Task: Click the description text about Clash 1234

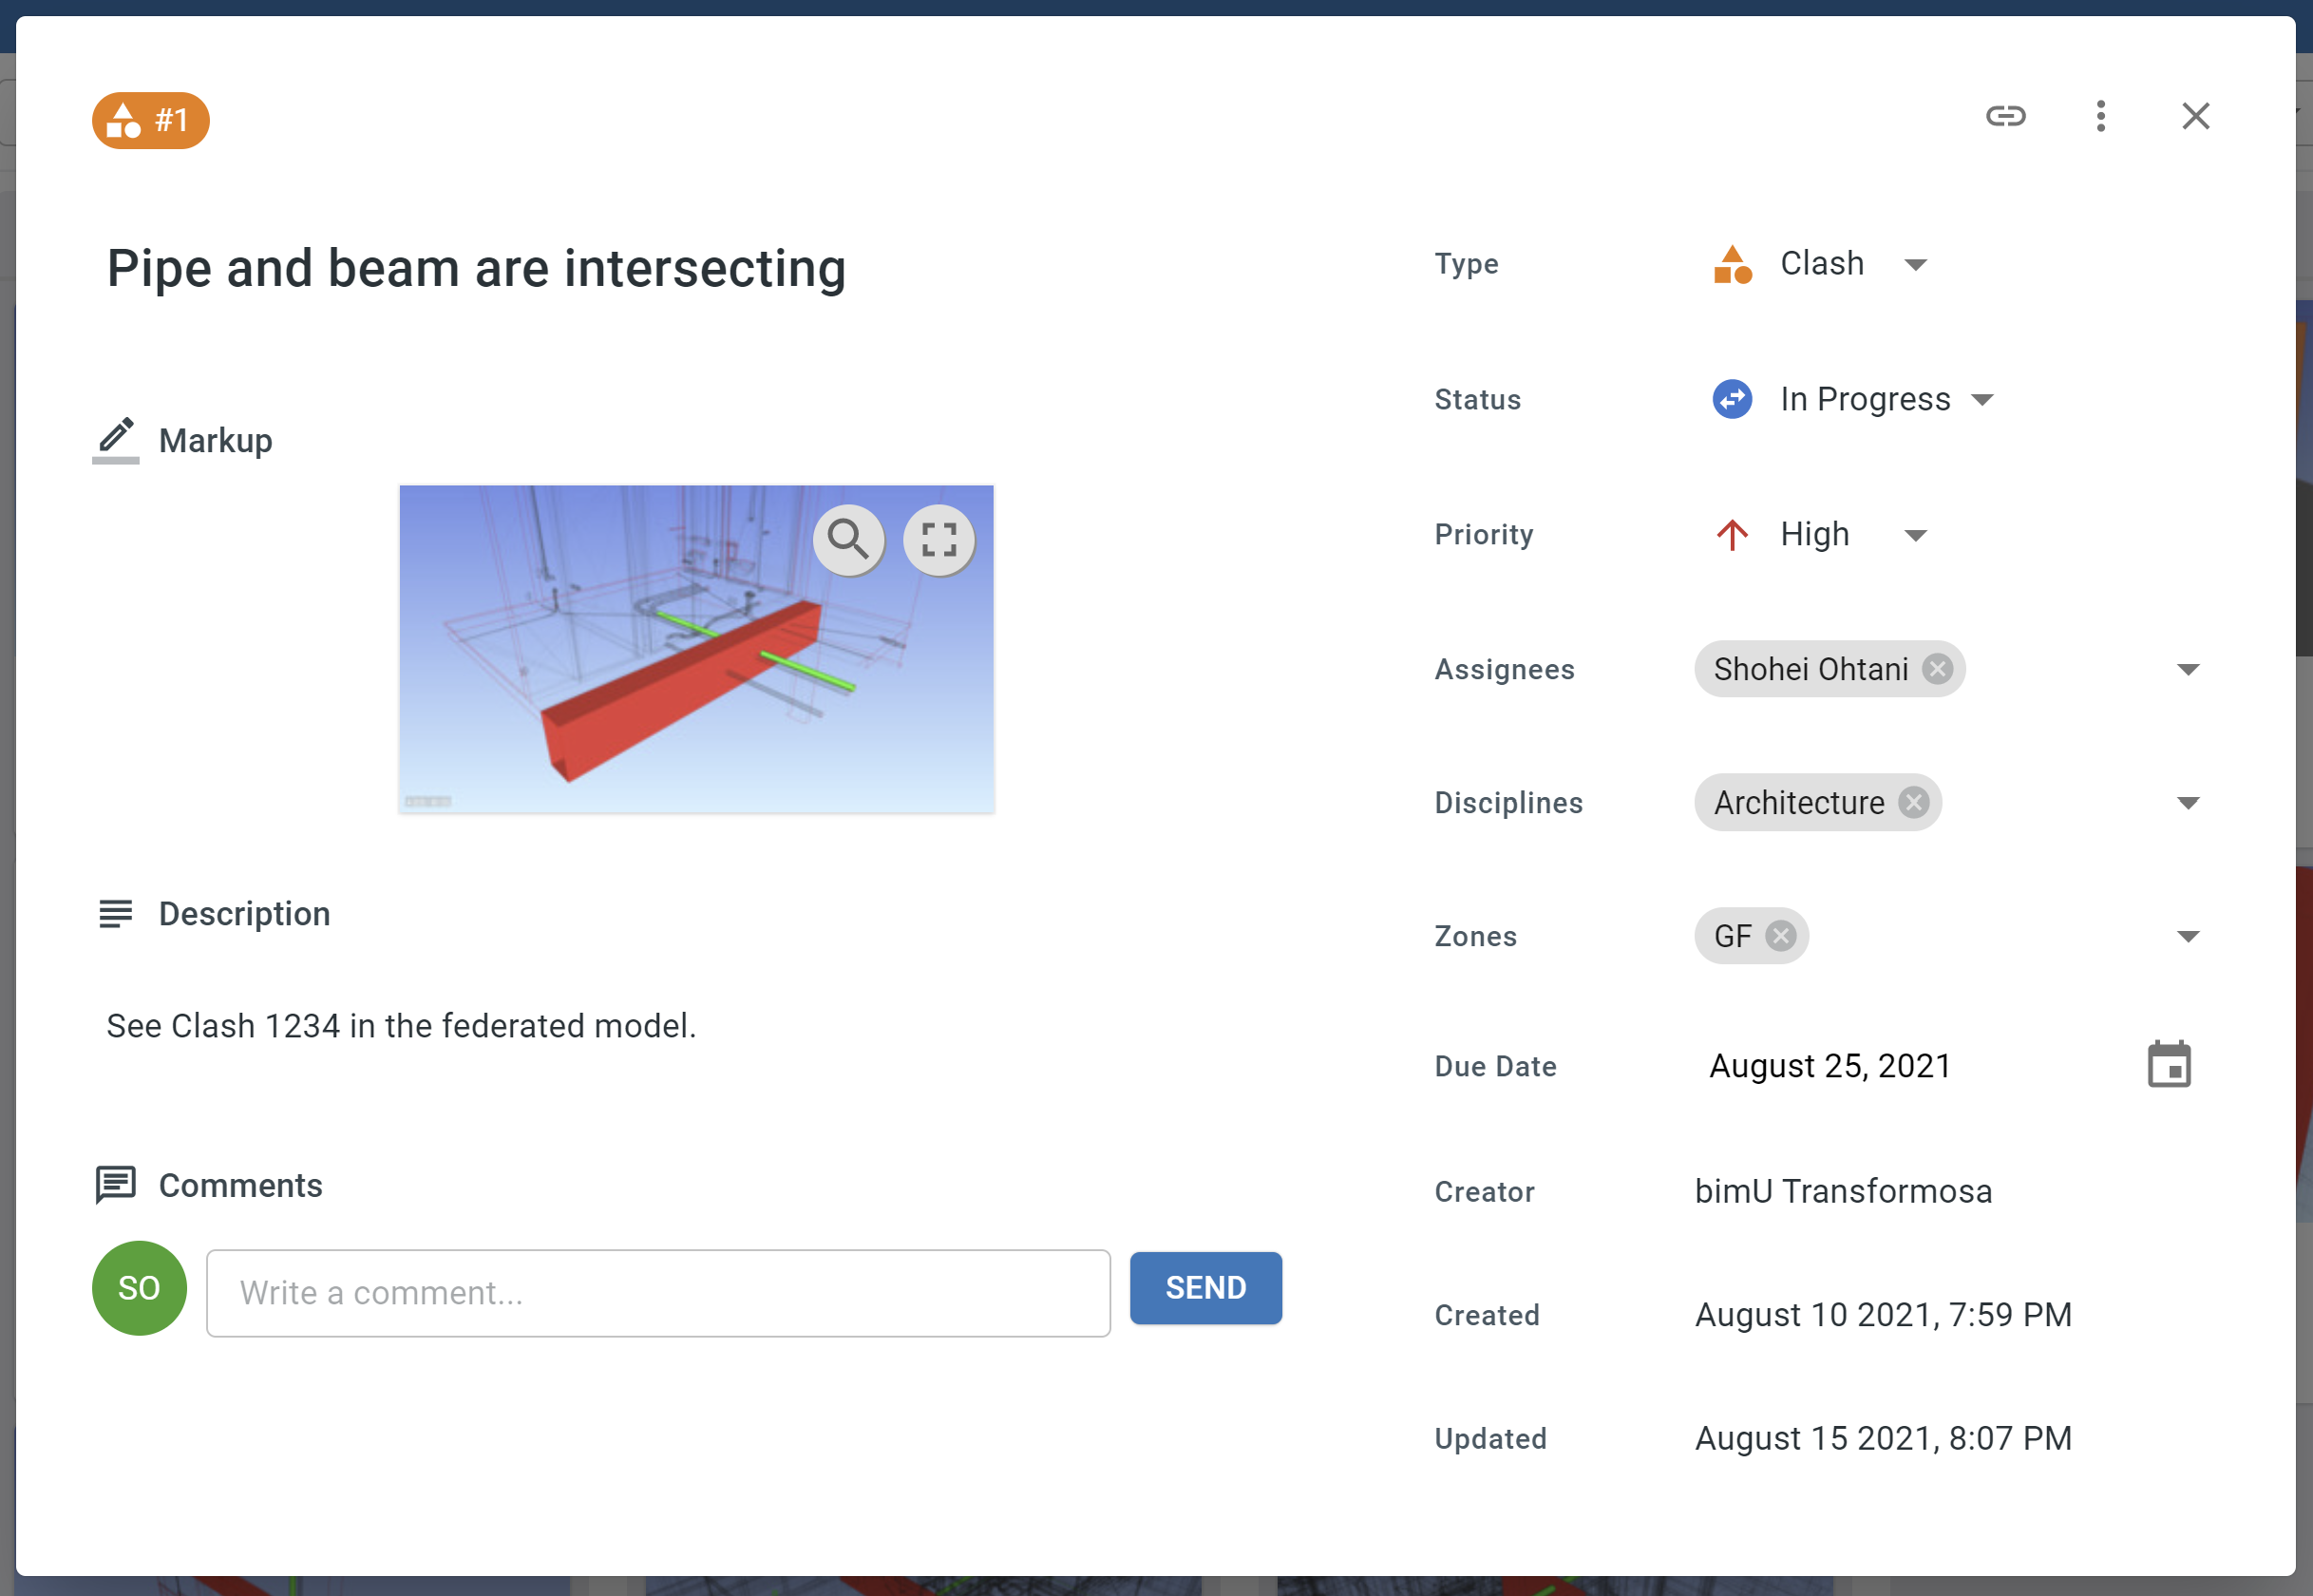Action: click(x=401, y=1025)
